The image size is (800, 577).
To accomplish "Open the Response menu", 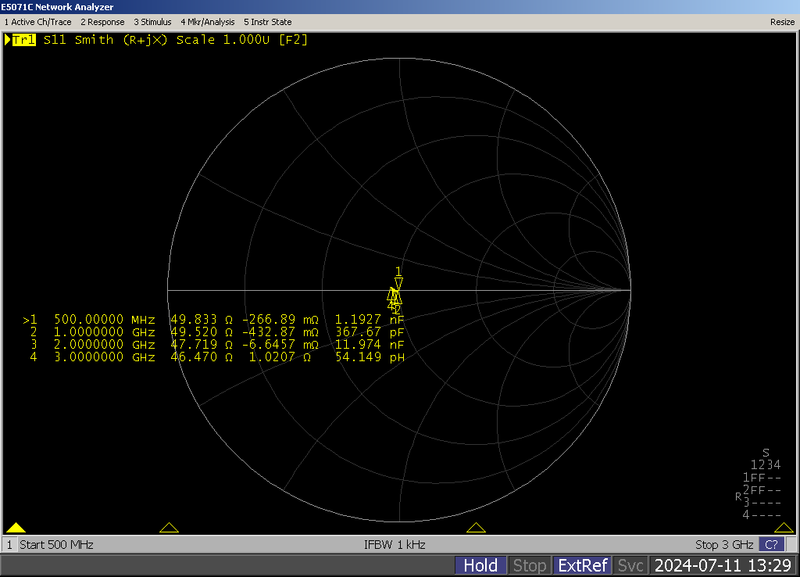I will pyautogui.click(x=102, y=21).
